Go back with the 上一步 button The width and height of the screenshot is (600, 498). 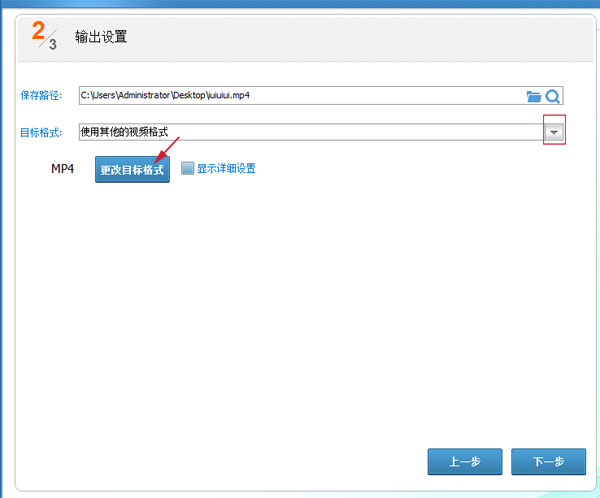[464, 461]
